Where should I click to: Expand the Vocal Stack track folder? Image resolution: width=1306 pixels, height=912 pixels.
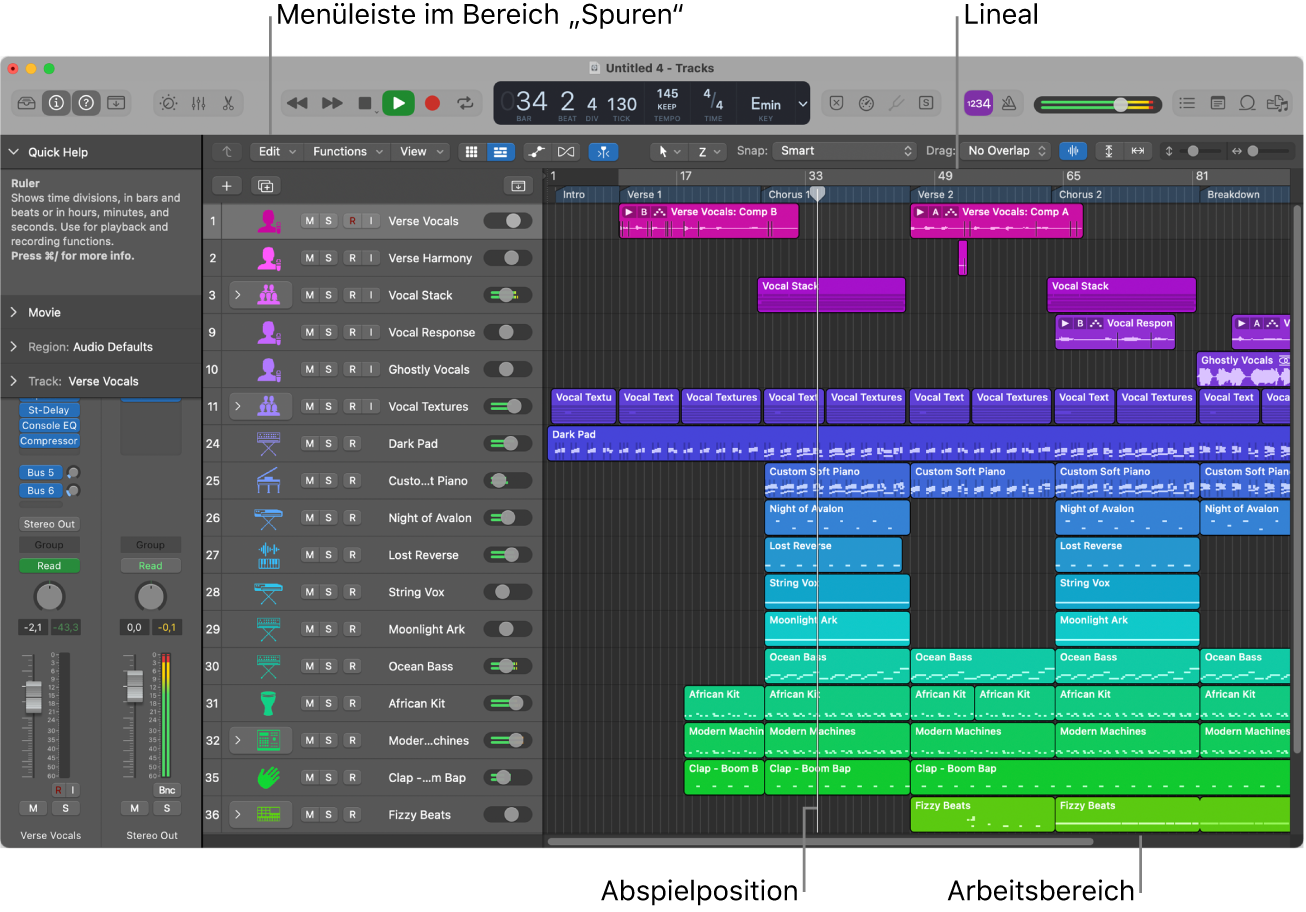pos(238,295)
